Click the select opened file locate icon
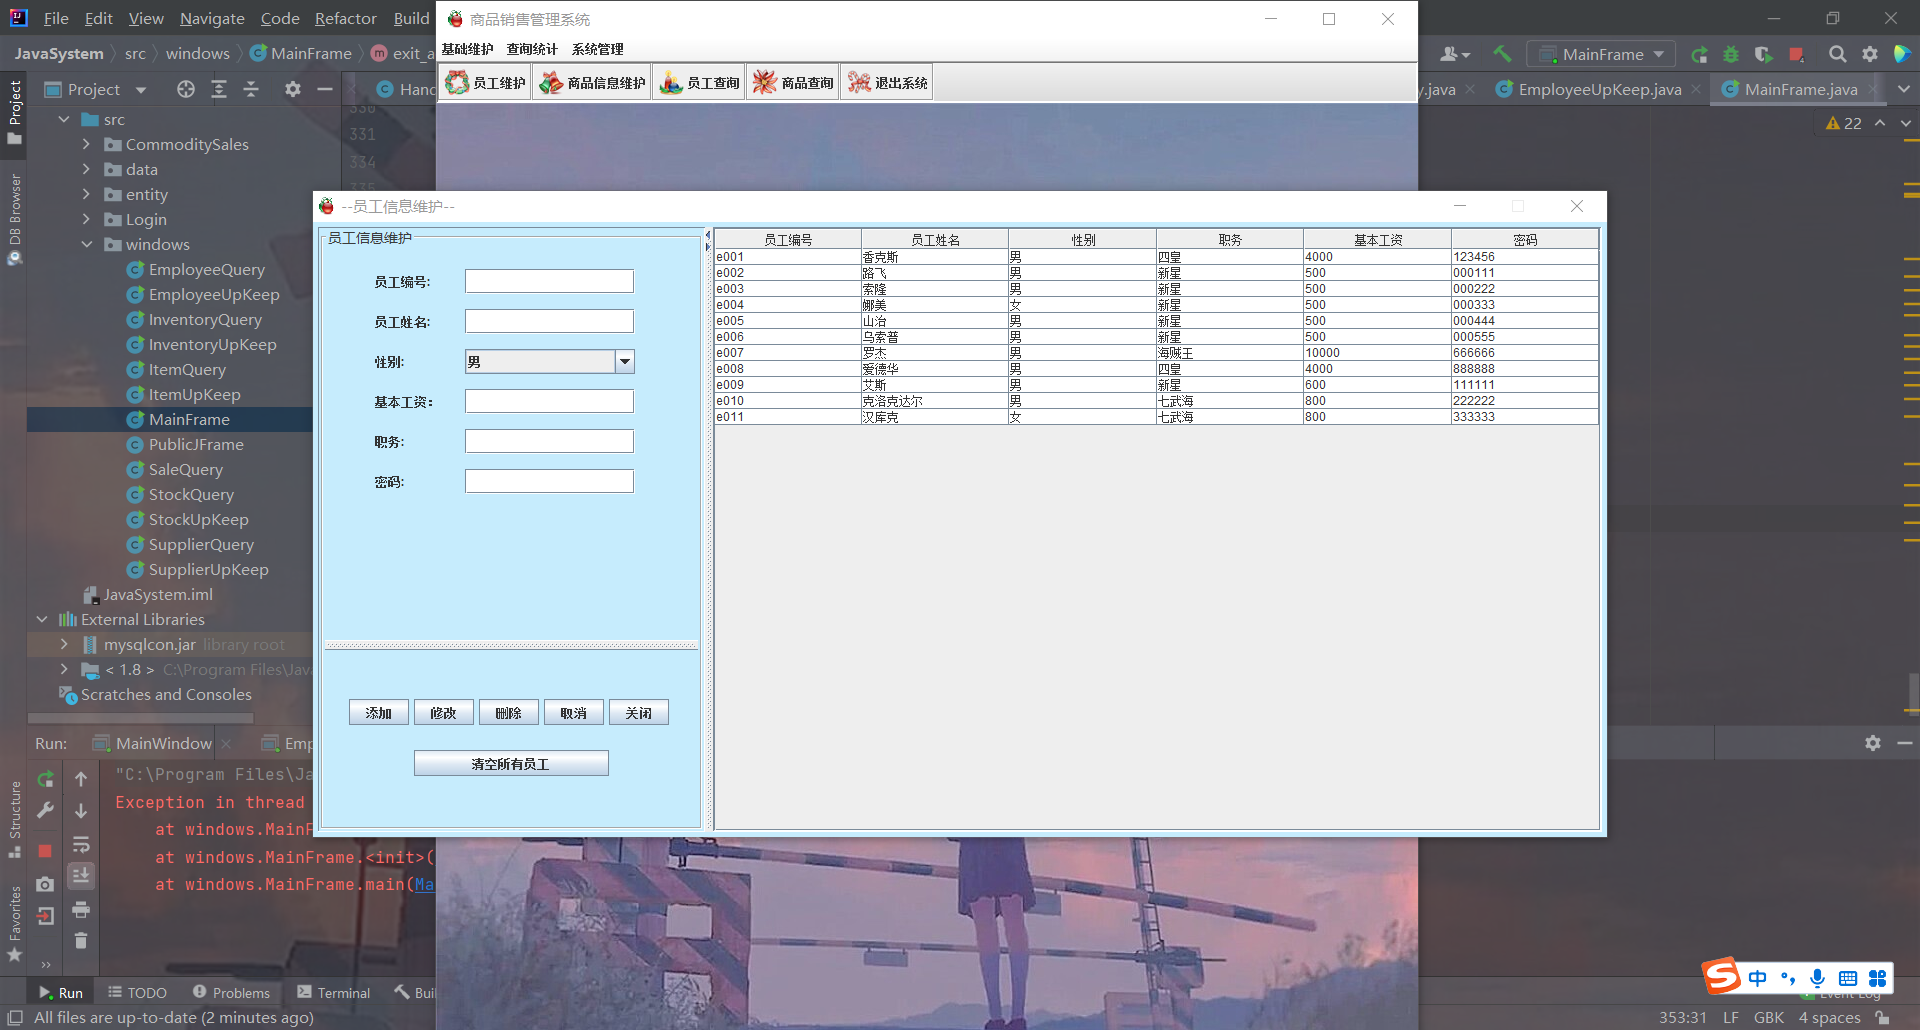 click(x=186, y=89)
